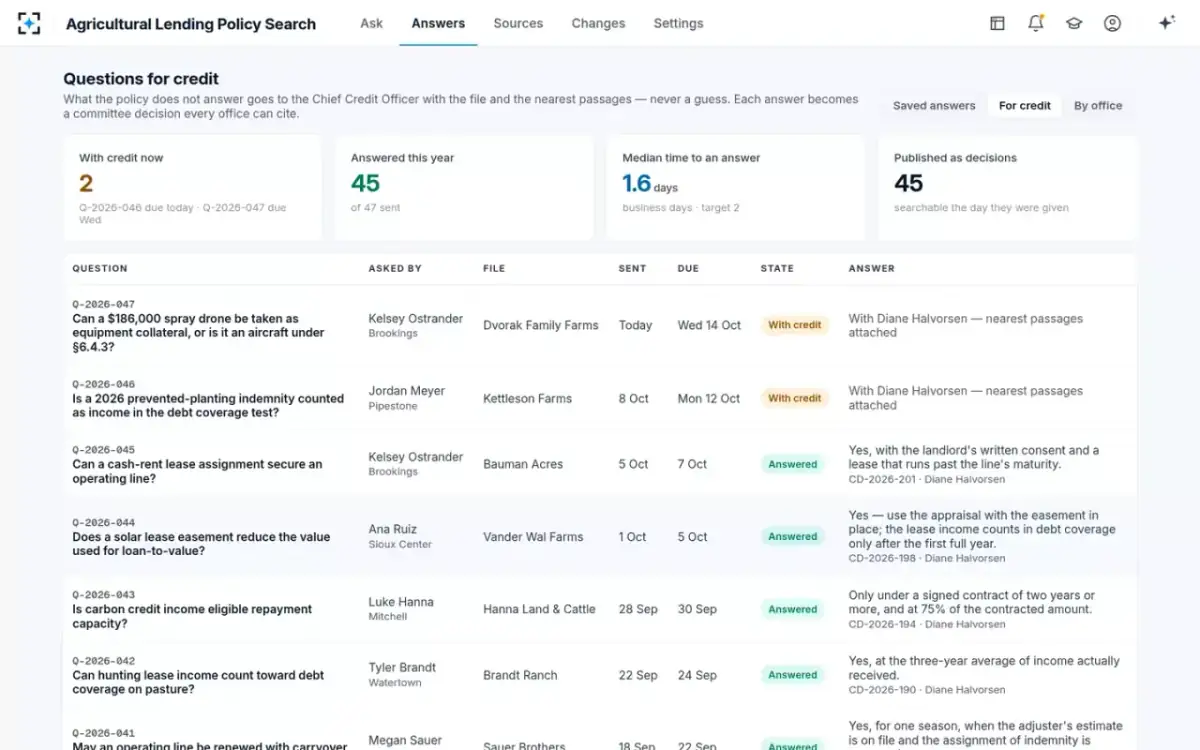Select the For credit view
Viewport: 1200px width, 750px height.
point(1024,105)
